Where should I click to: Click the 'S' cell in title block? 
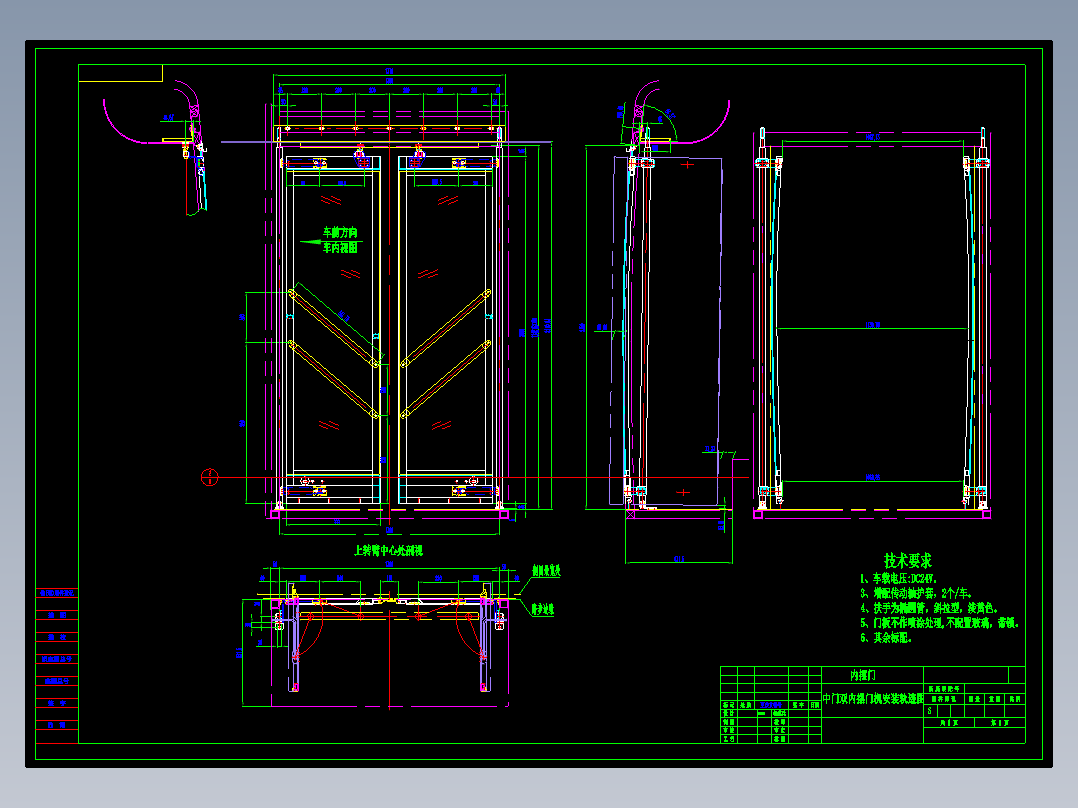coord(930,711)
